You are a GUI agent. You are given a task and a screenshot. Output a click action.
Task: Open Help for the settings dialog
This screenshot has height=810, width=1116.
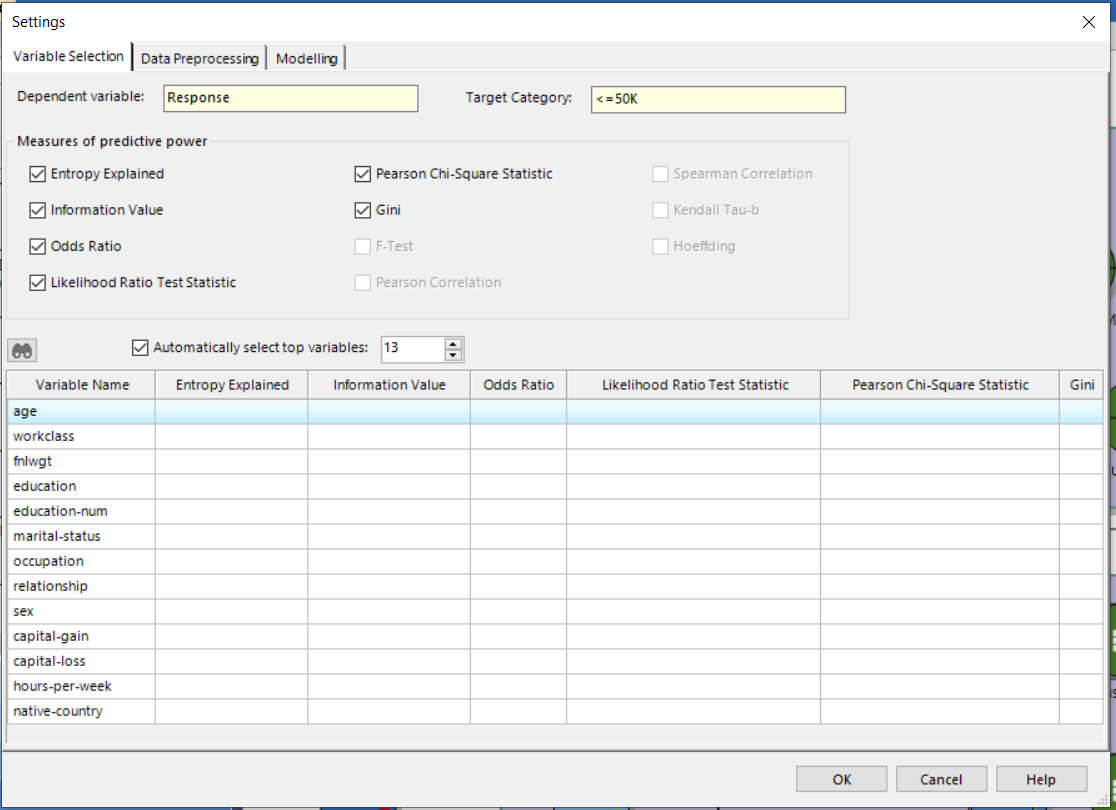pos(1041,779)
